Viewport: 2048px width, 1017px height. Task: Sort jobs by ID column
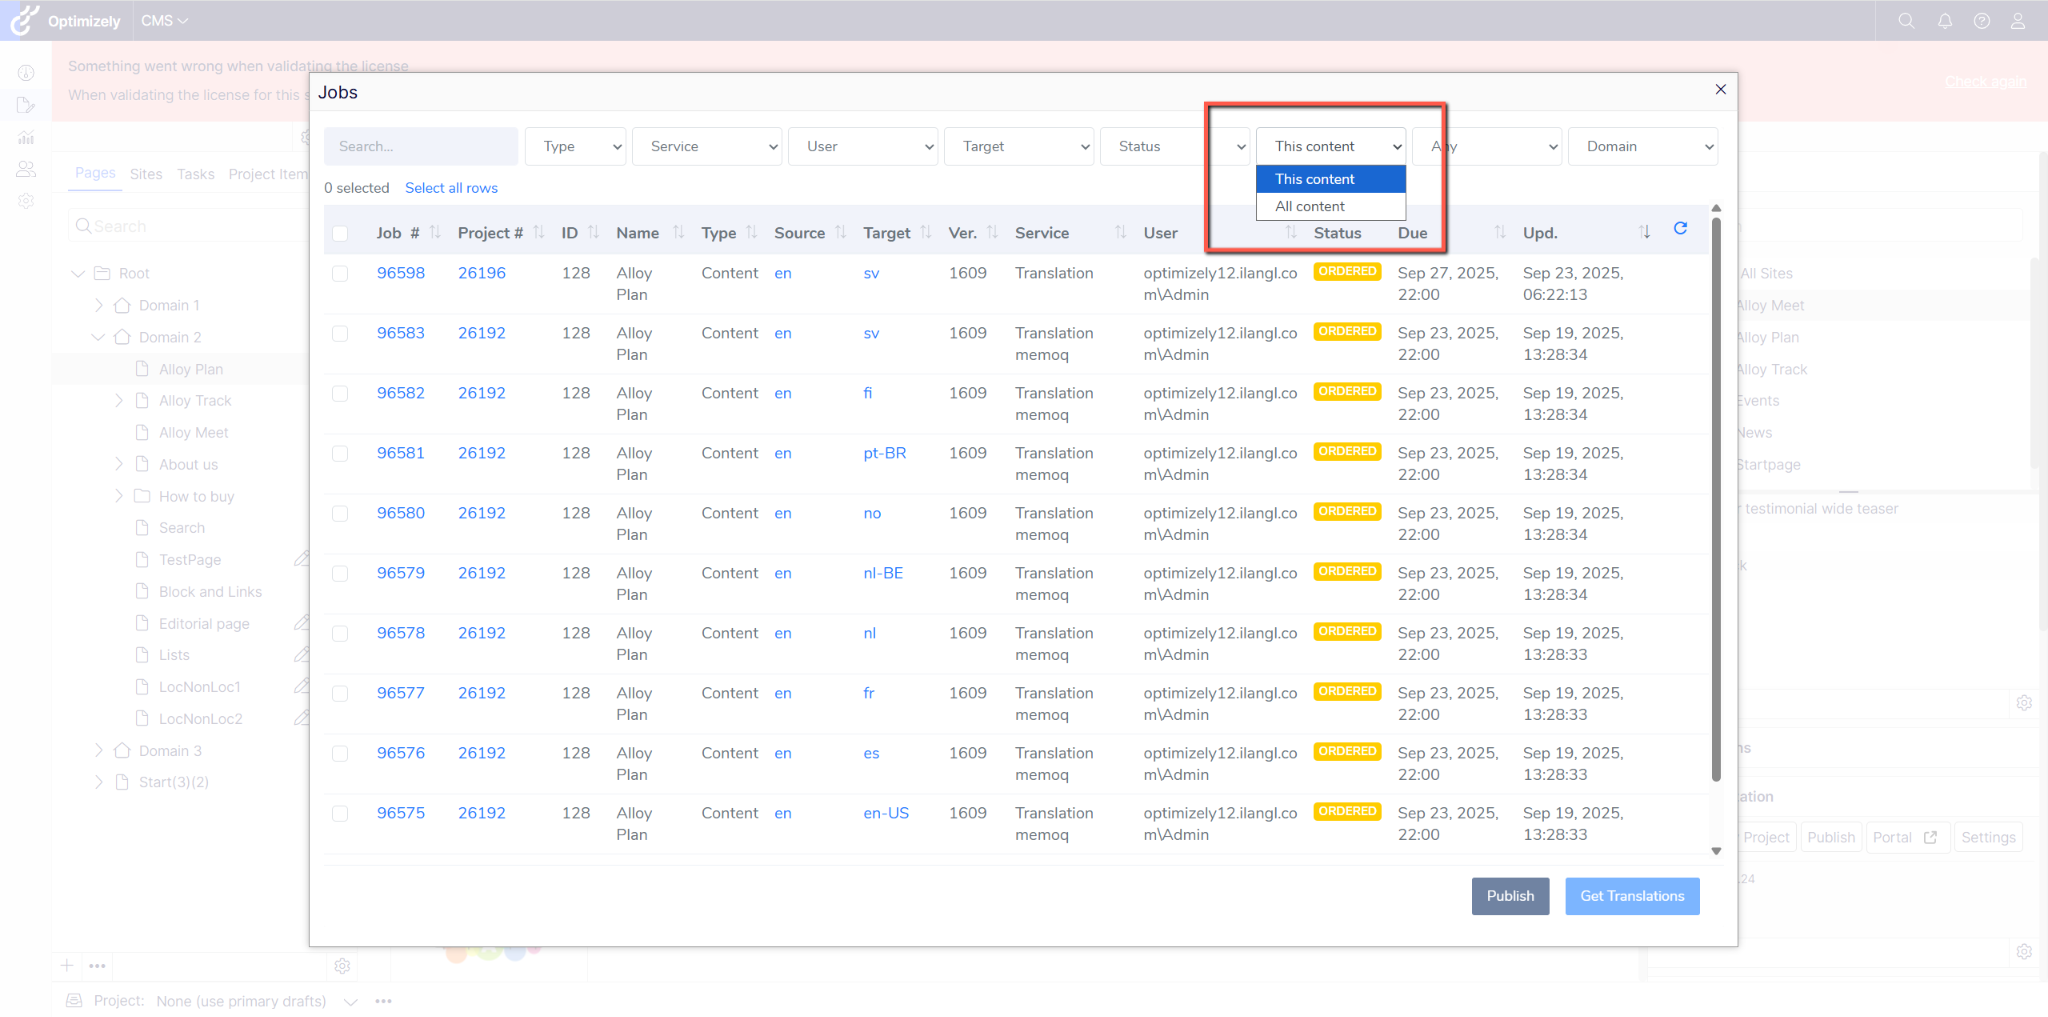click(x=594, y=233)
